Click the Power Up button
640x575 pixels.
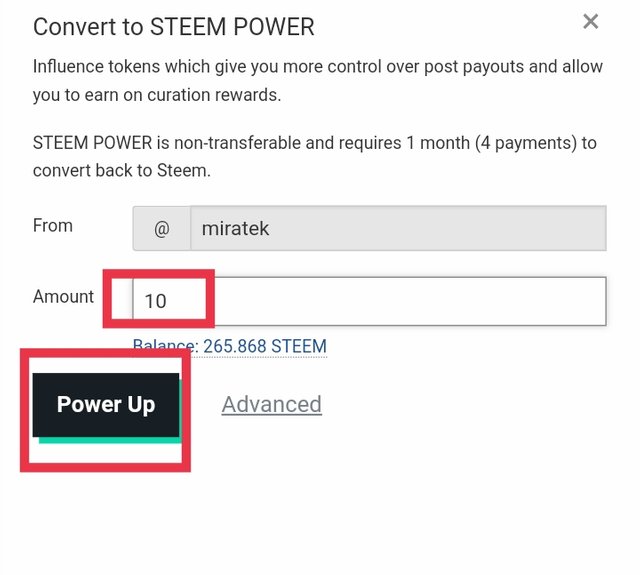pos(106,405)
